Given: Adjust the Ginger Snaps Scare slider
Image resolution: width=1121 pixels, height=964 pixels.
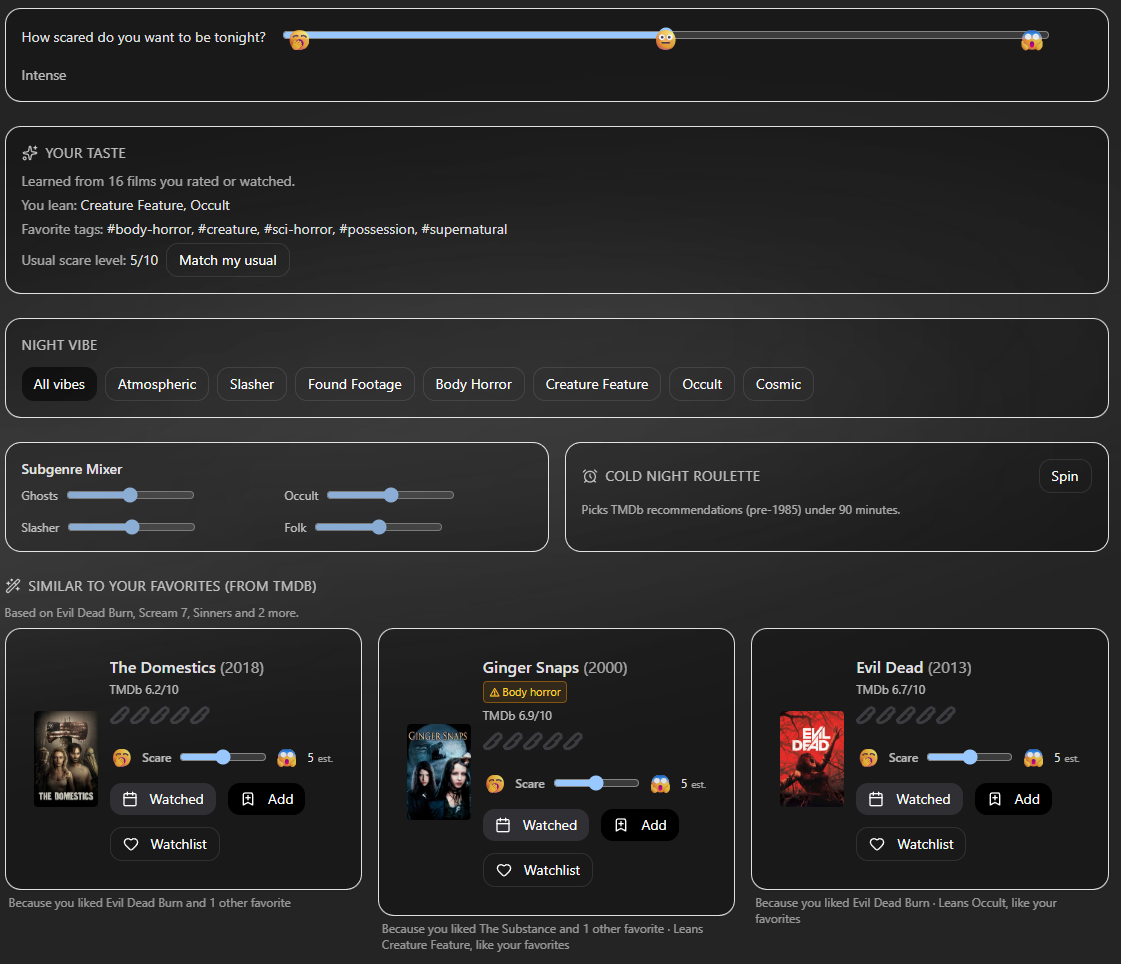Looking at the screenshot, I should pyautogui.click(x=596, y=783).
